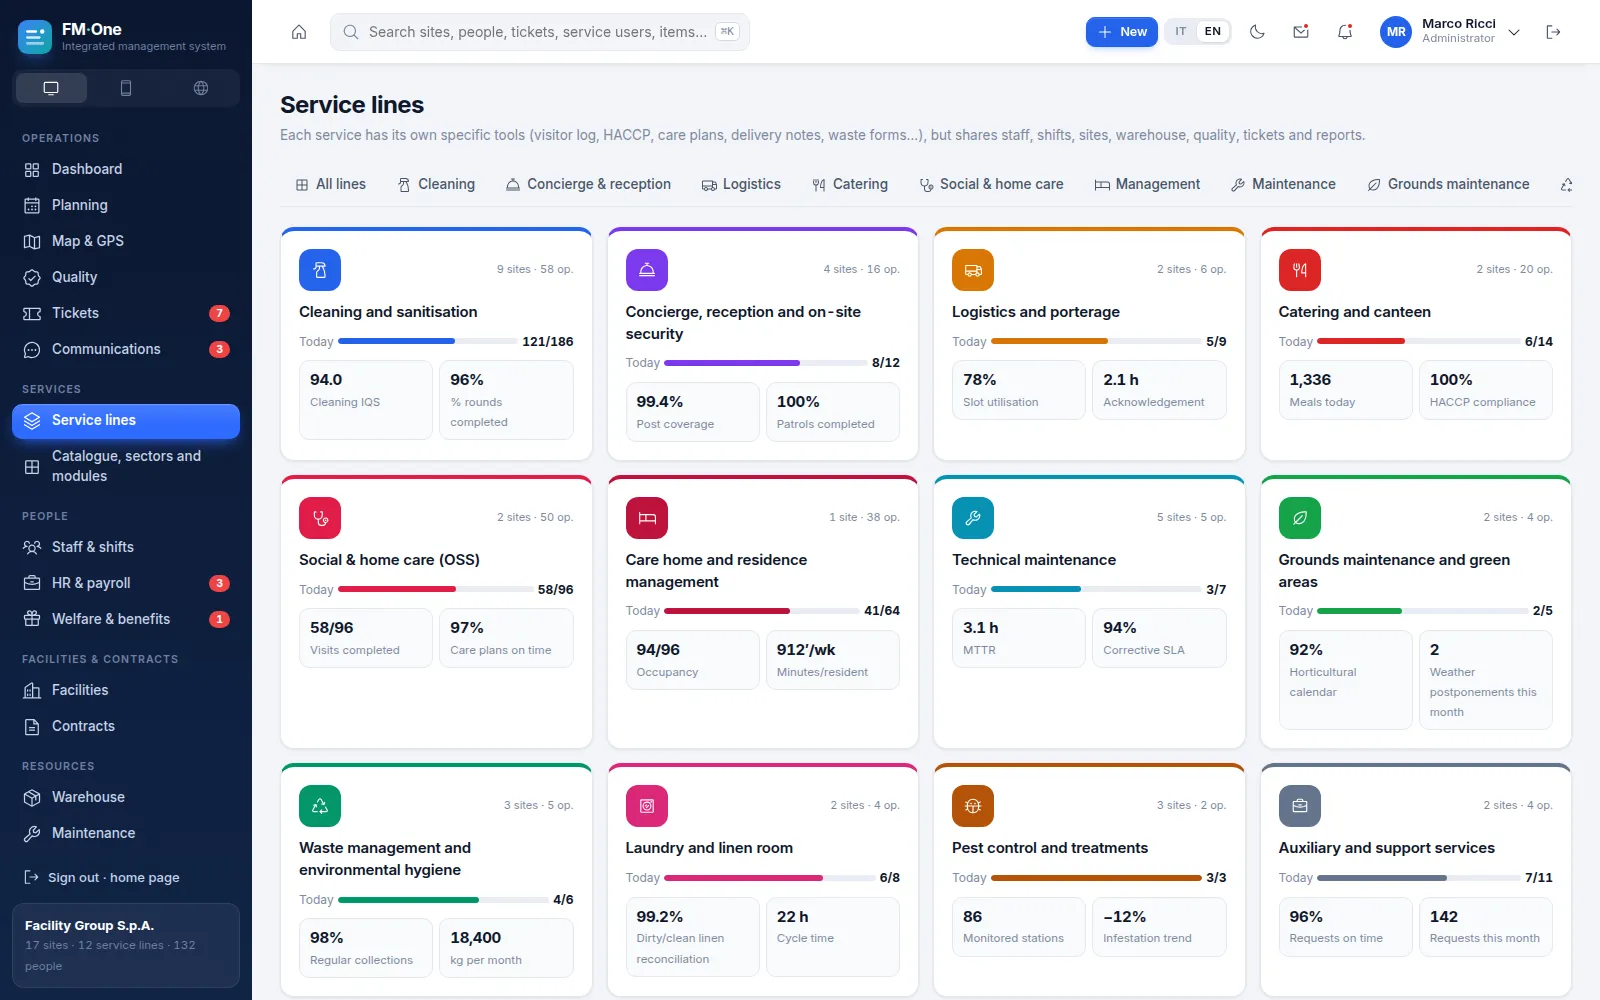Viewport: 1600px width, 1000px height.
Task: Open Warehouse sidebar item
Action: click(126, 797)
